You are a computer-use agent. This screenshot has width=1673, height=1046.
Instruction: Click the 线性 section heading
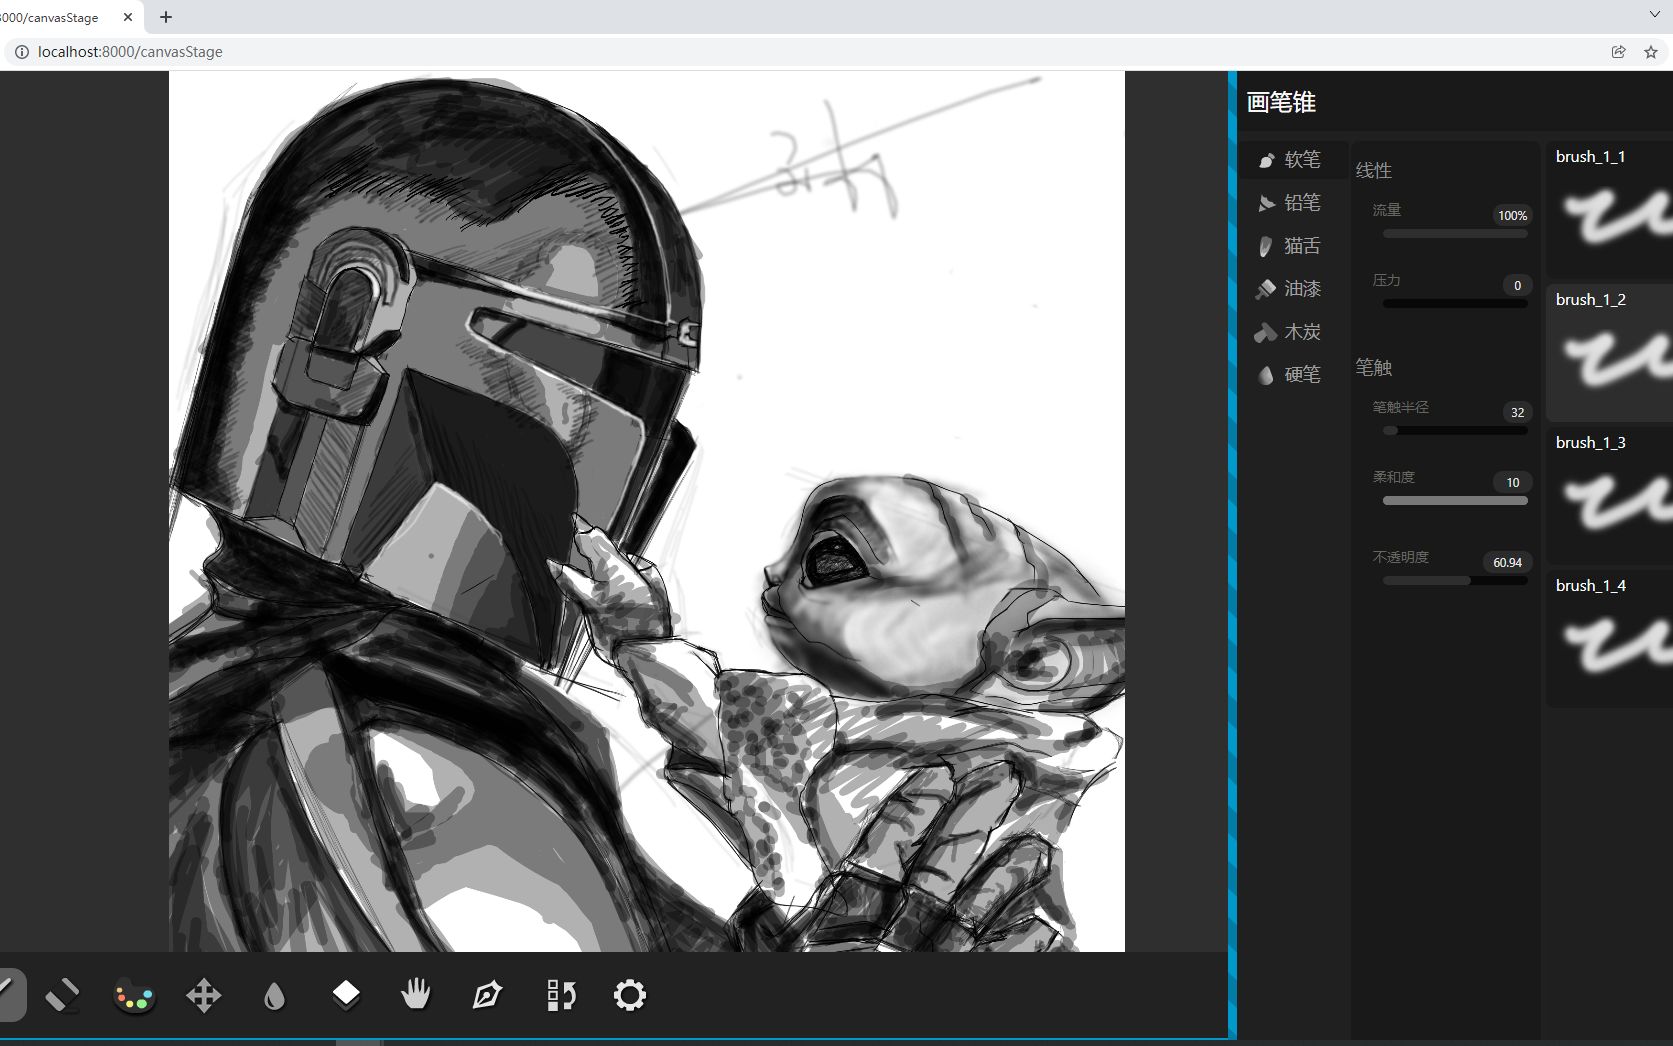pyautogui.click(x=1373, y=171)
